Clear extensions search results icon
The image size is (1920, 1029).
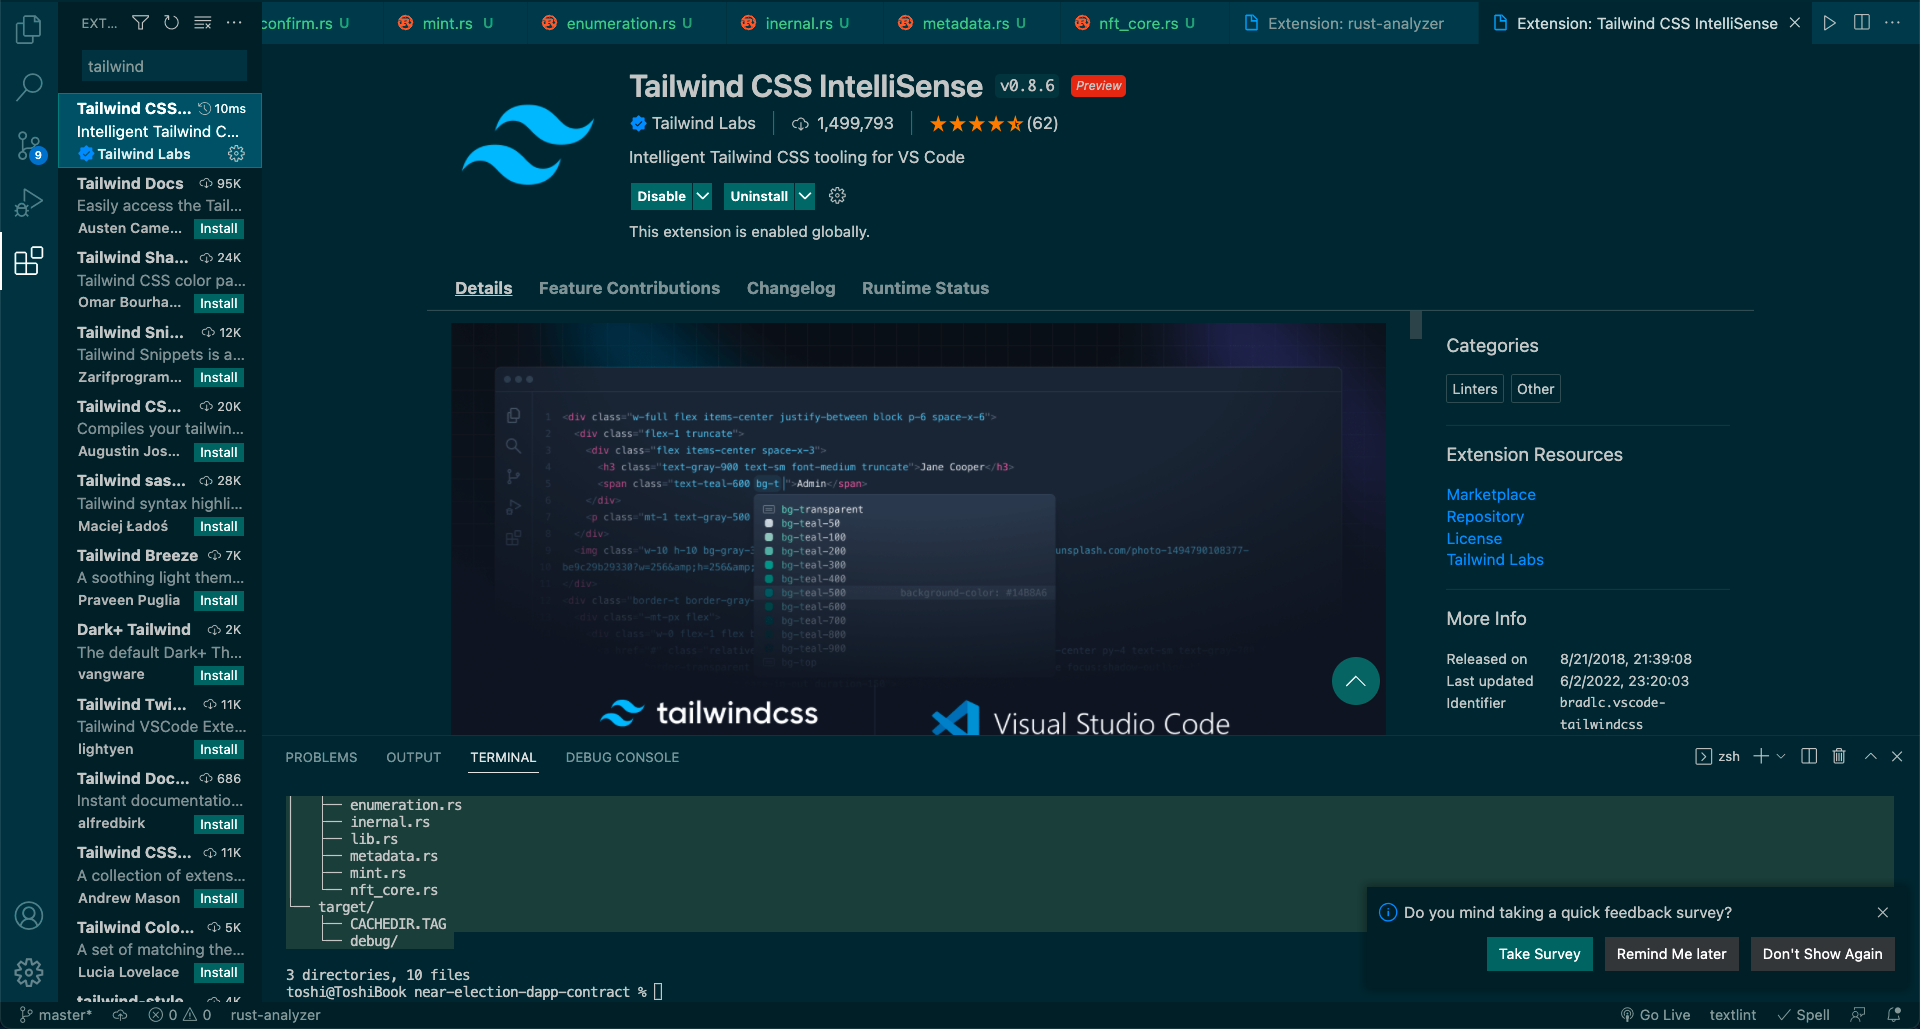202,22
